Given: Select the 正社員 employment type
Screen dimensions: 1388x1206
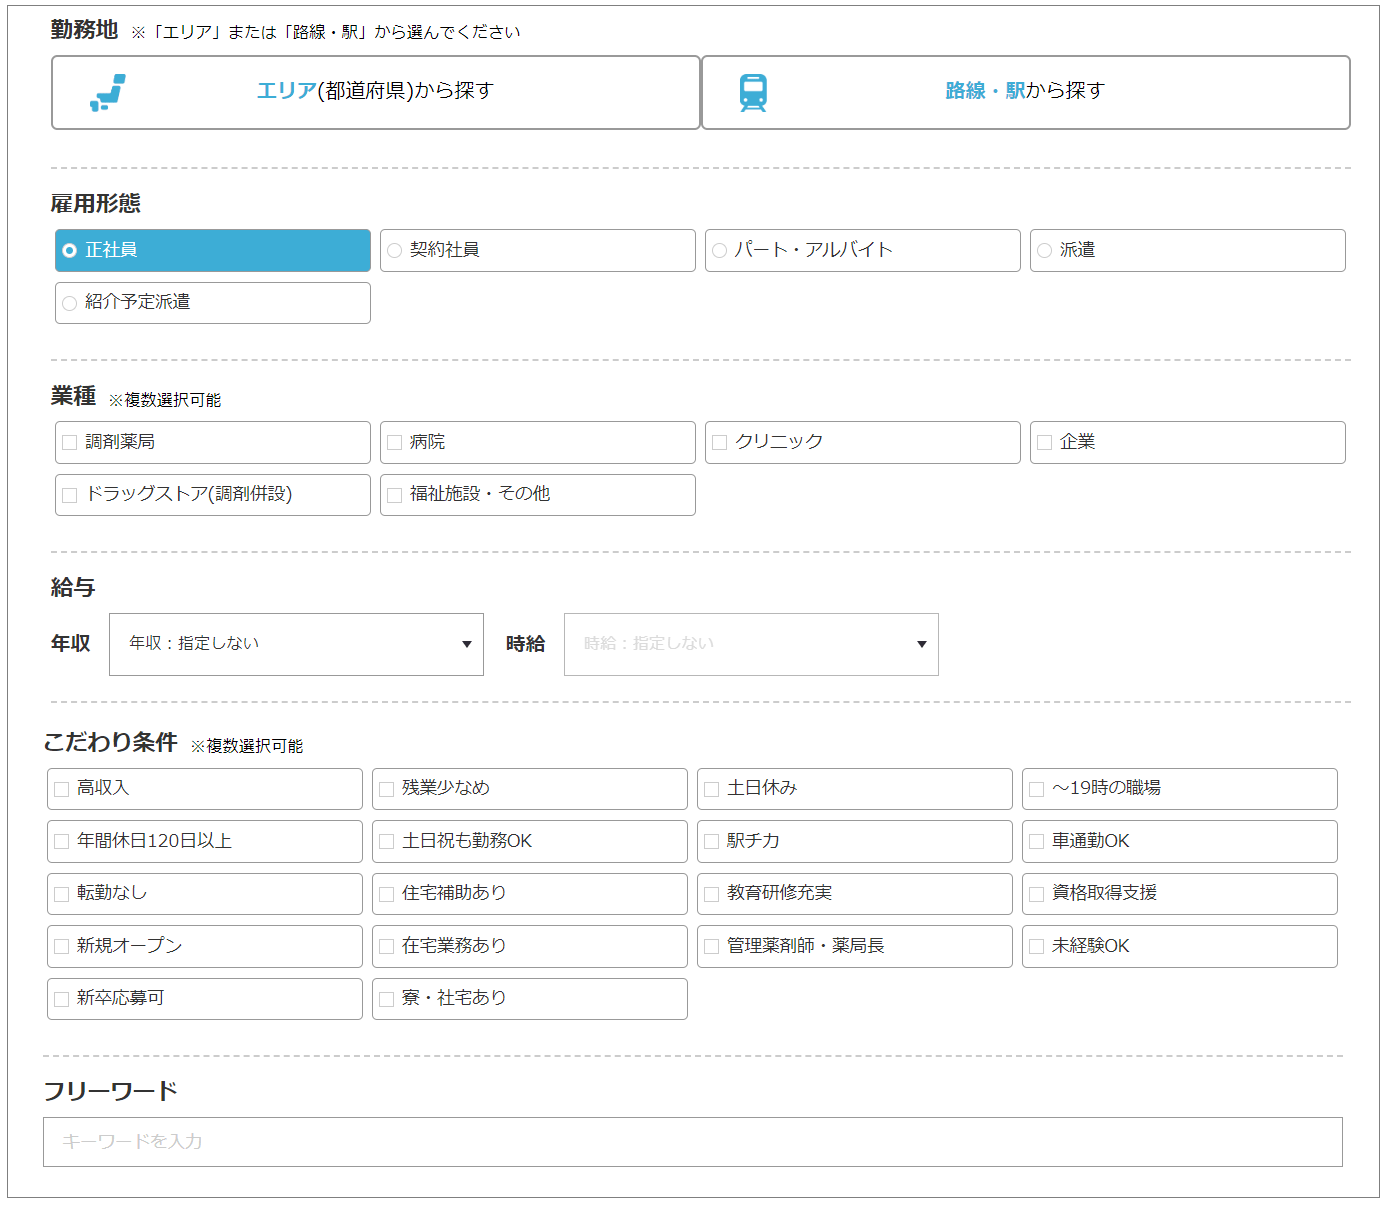Looking at the screenshot, I should (213, 250).
